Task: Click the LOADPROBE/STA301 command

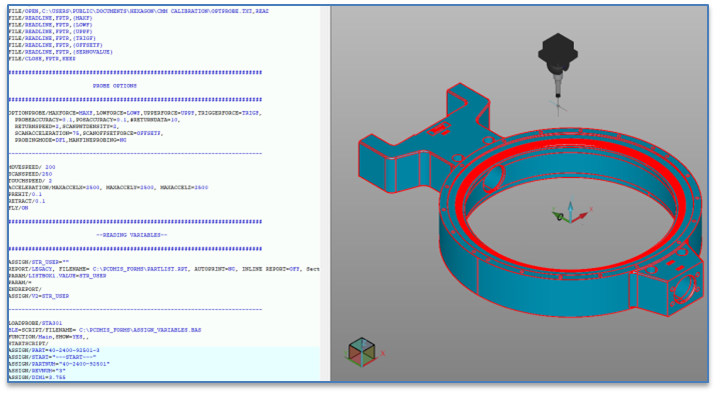Action: coord(35,323)
